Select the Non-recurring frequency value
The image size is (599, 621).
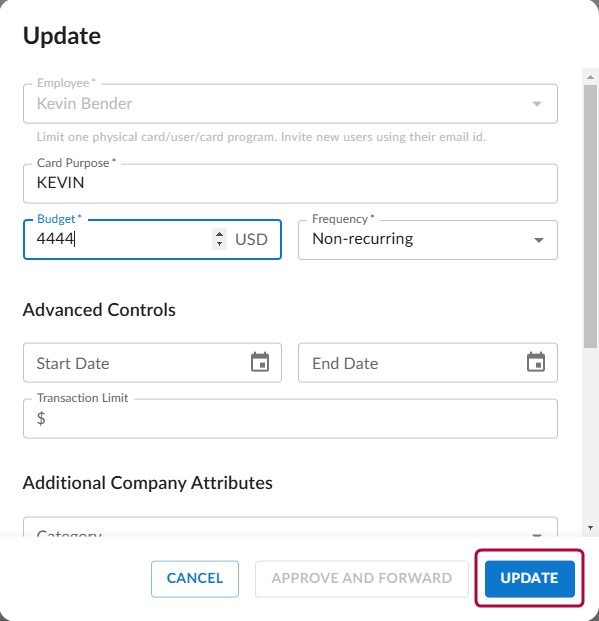[x=362, y=239]
